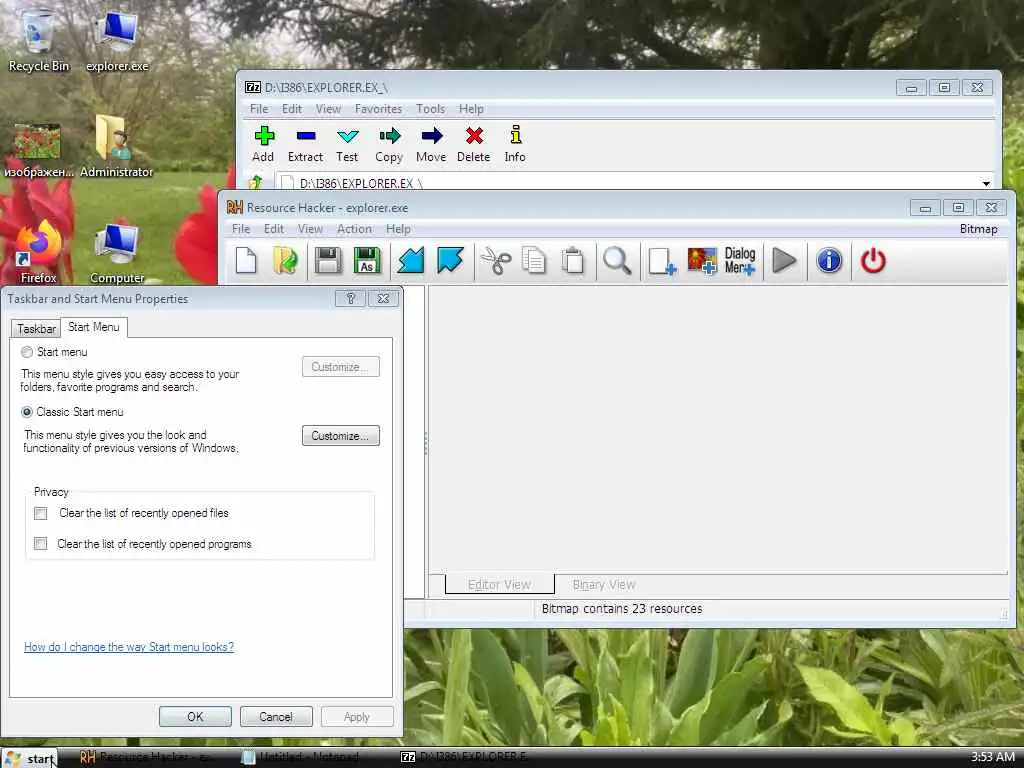Click red power Exit icon
The height and width of the screenshot is (768, 1024).
[x=873, y=261]
